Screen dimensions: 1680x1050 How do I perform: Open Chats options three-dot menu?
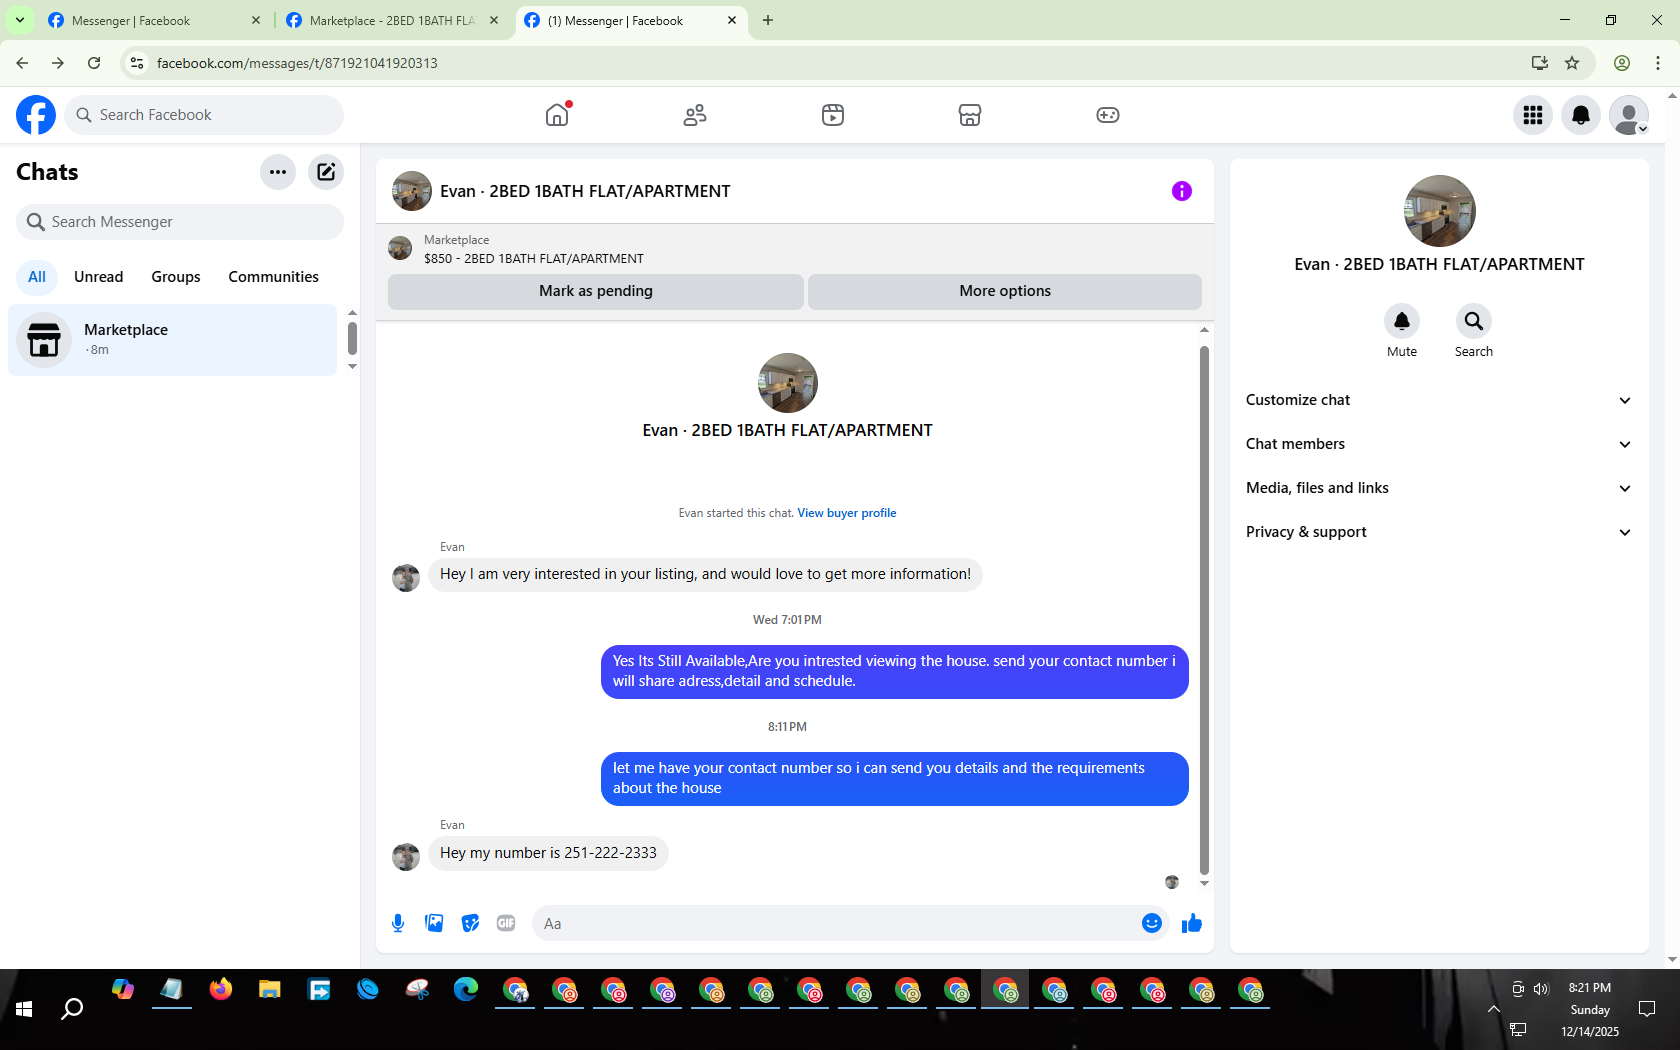point(278,172)
